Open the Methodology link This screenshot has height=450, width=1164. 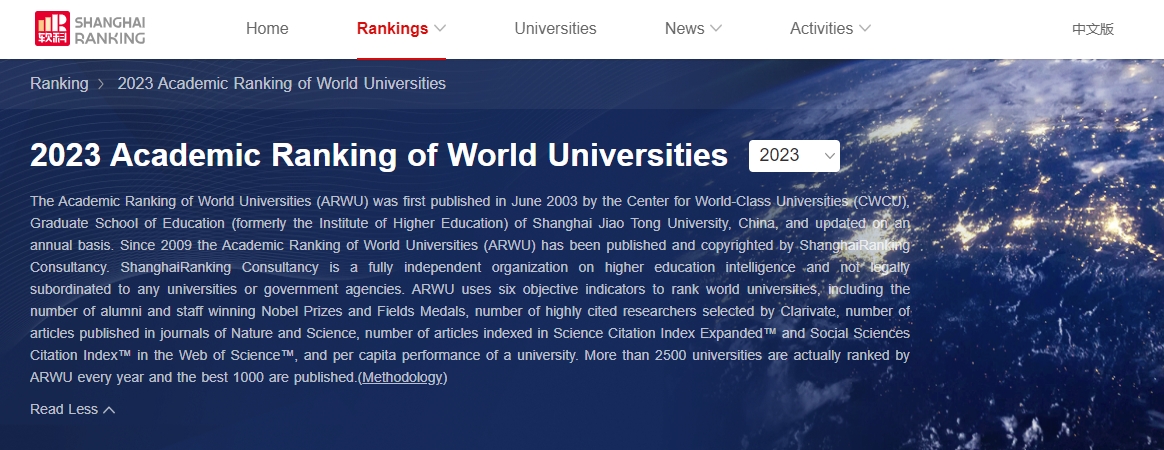[402, 377]
